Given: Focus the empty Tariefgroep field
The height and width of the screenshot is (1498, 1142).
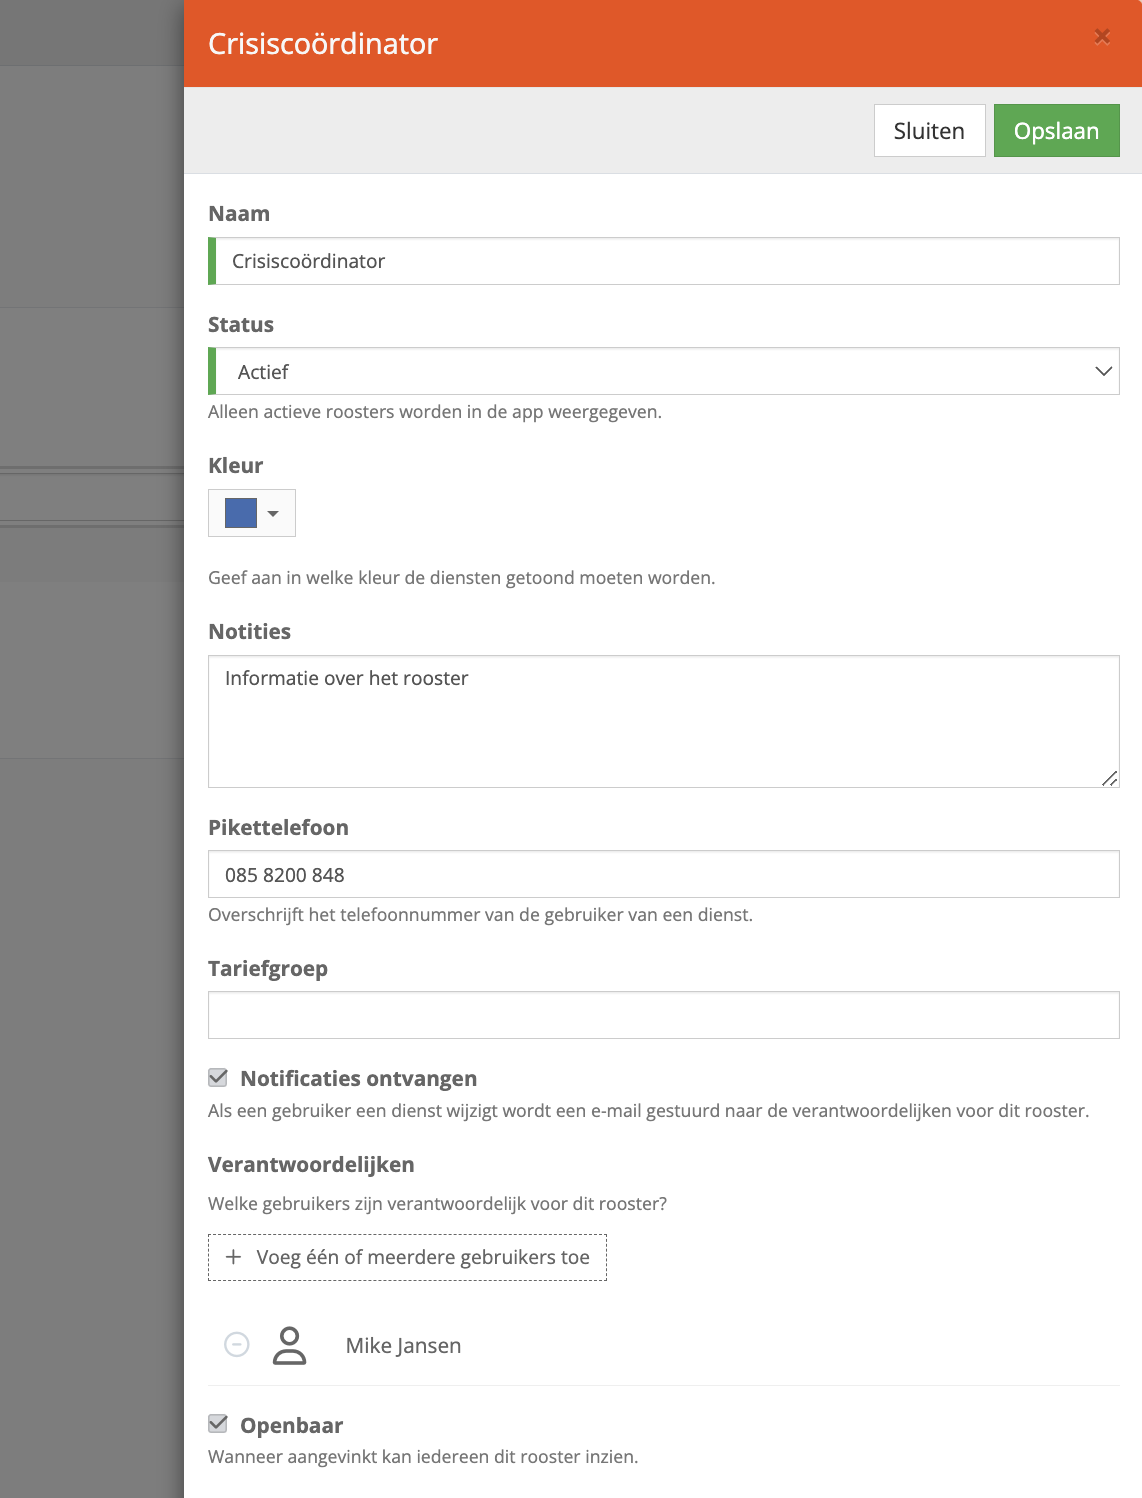Looking at the screenshot, I should point(664,1015).
